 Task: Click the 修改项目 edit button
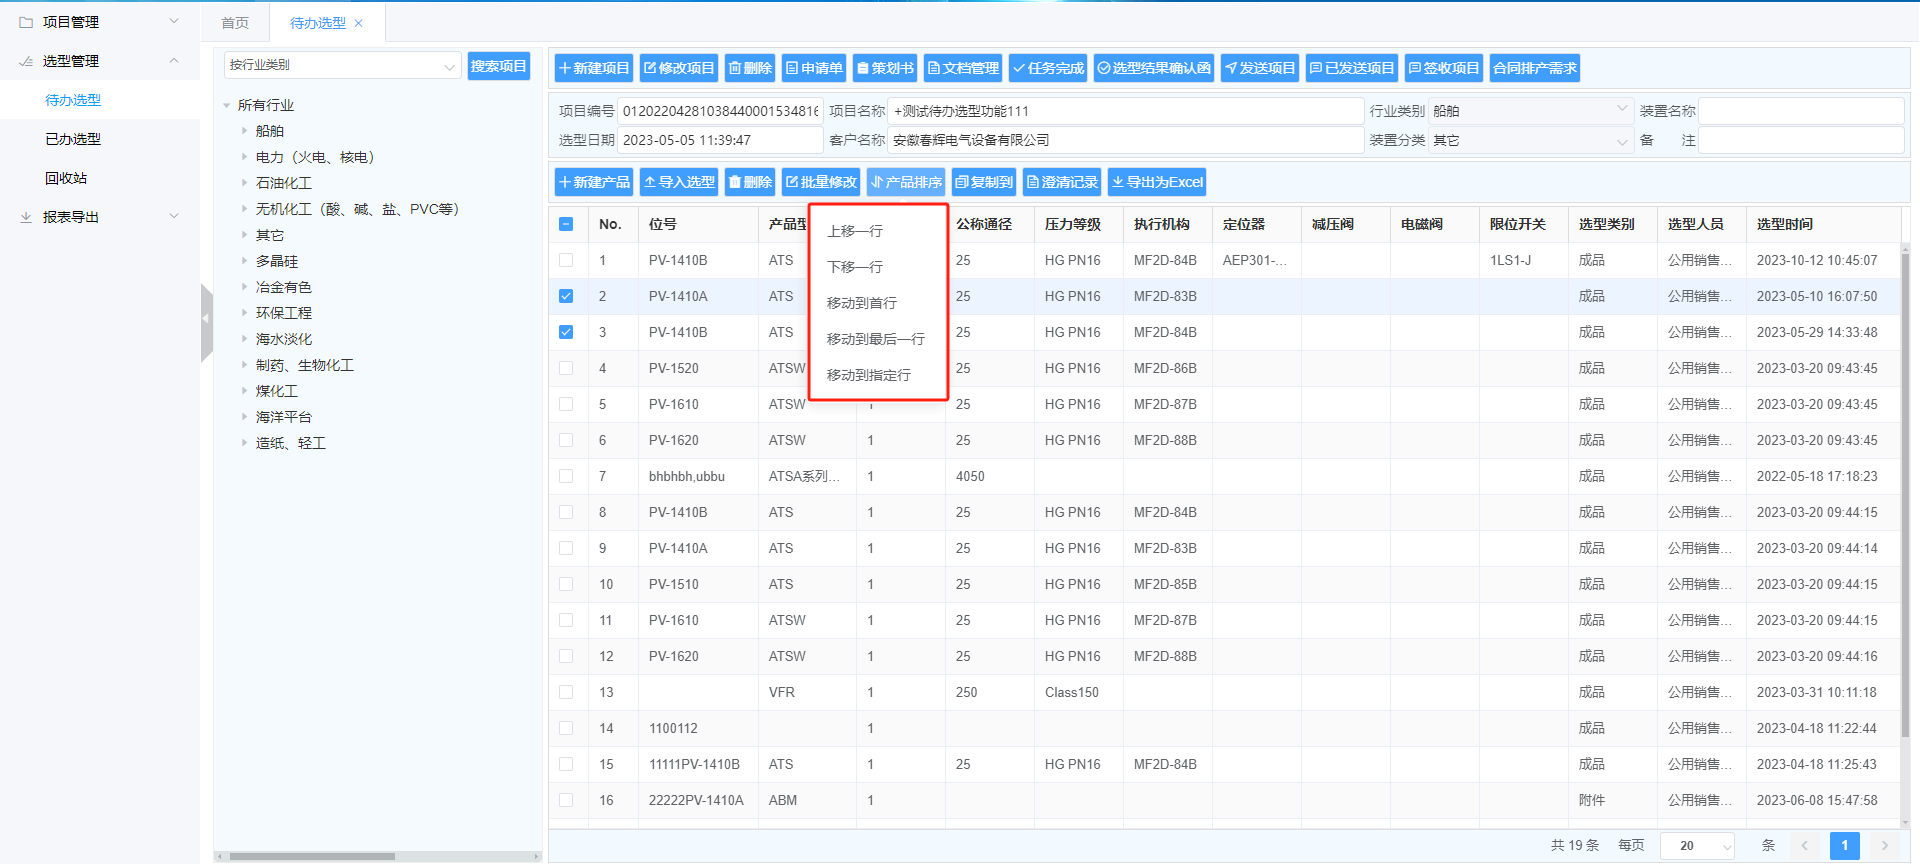click(679, 68)
